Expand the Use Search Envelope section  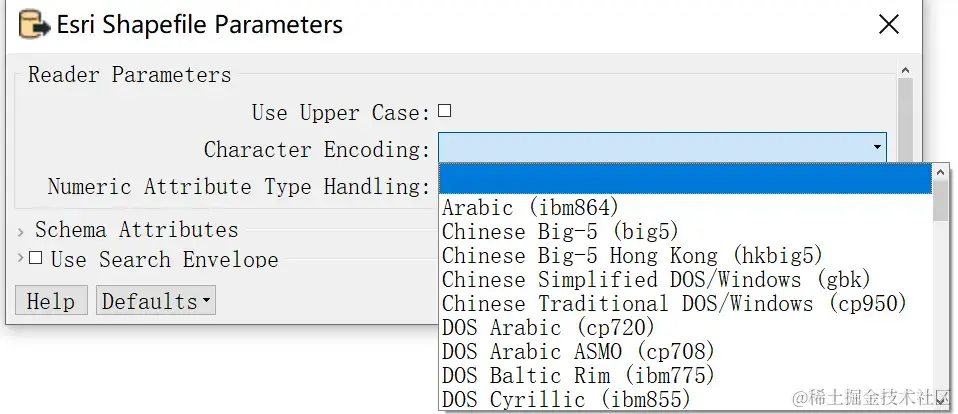point(21,259)
